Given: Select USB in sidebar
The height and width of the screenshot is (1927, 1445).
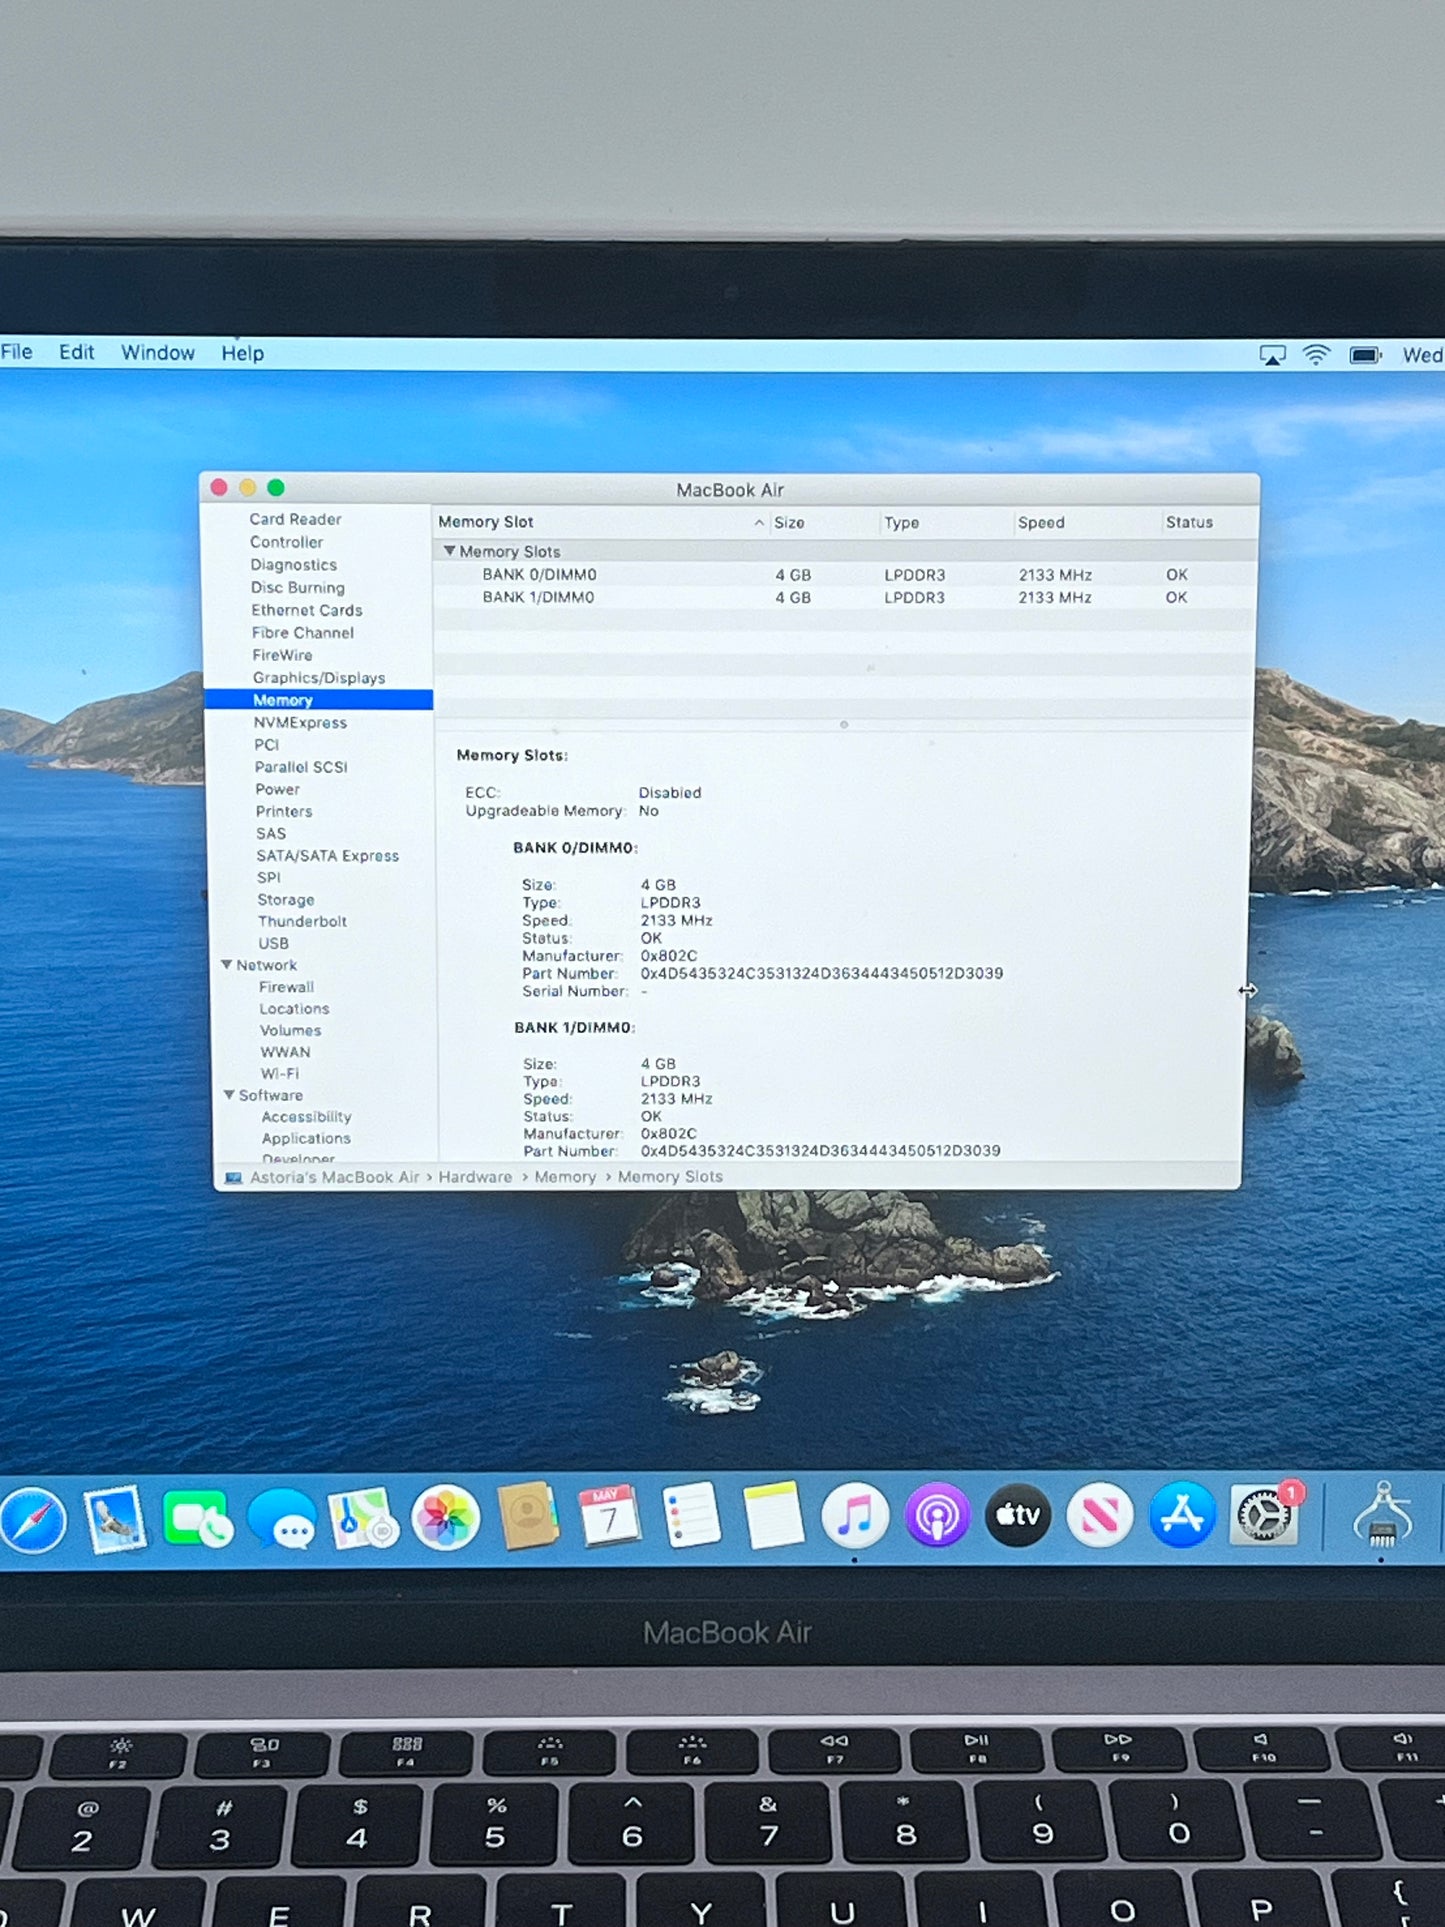Looking at the screenshot, I should 273,944.
